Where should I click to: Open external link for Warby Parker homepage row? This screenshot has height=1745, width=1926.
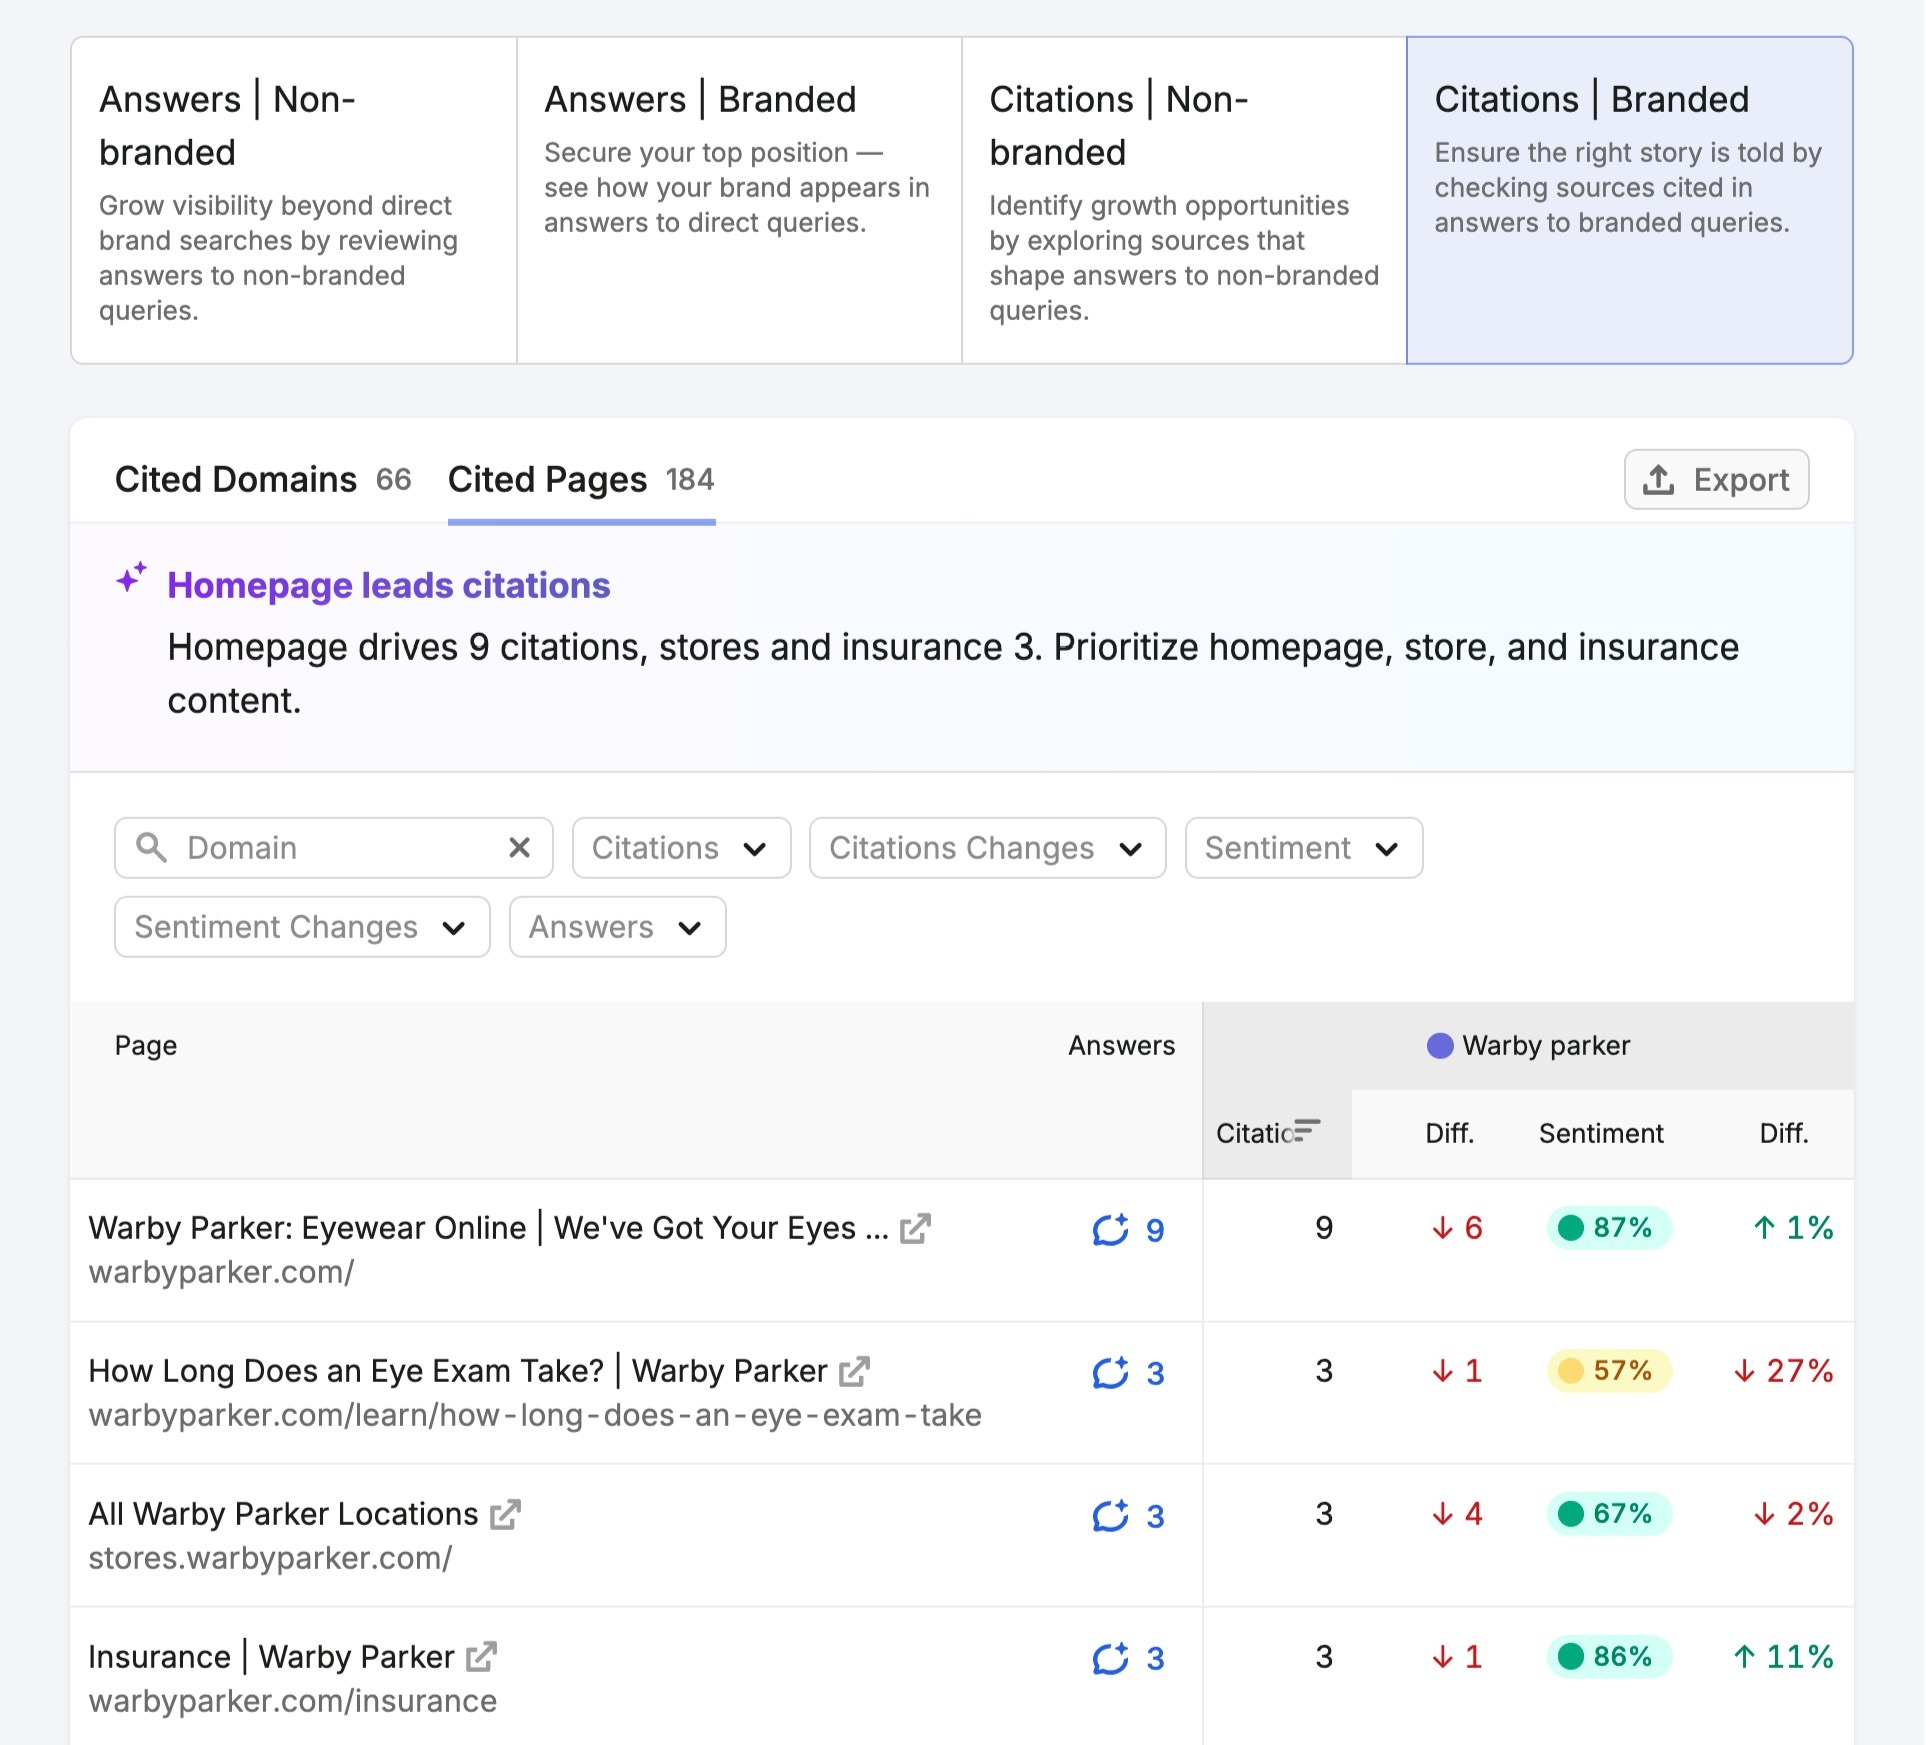point(915,1228)
